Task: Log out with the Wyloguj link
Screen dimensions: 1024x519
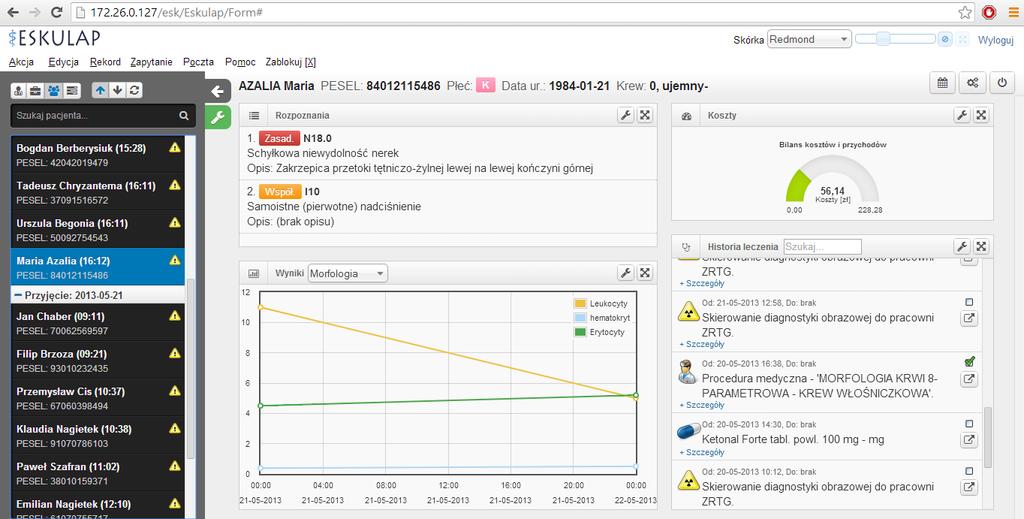Action: click(x=995, y=40)
